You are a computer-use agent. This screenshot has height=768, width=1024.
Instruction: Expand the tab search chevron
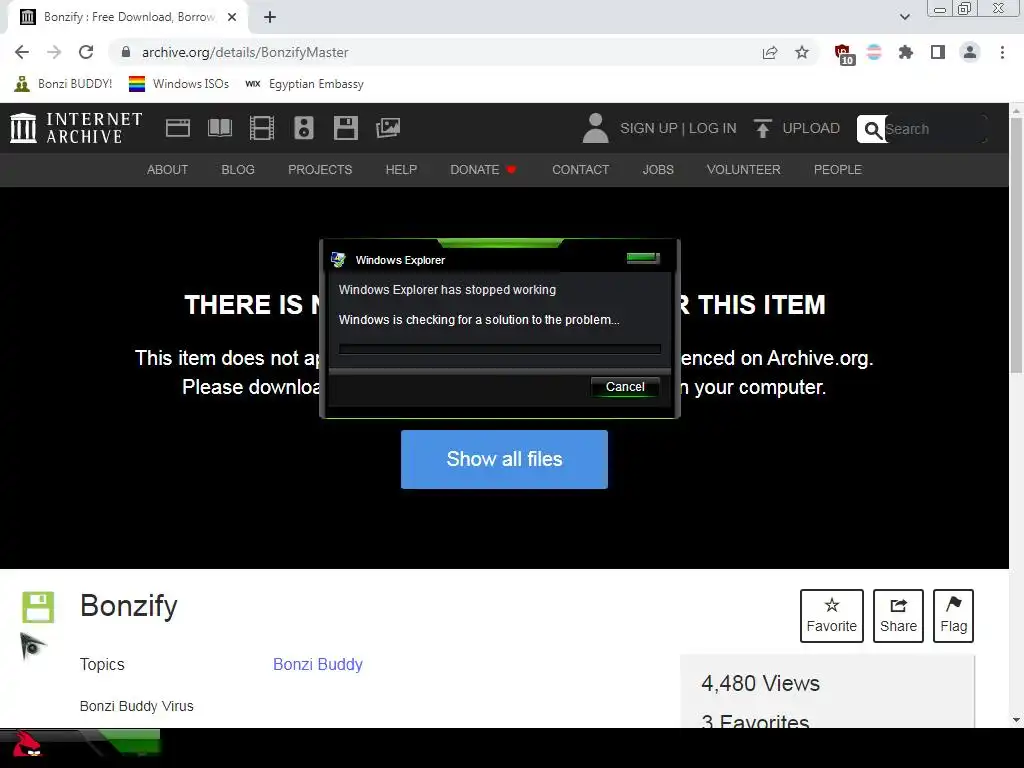tap(904, 17)
